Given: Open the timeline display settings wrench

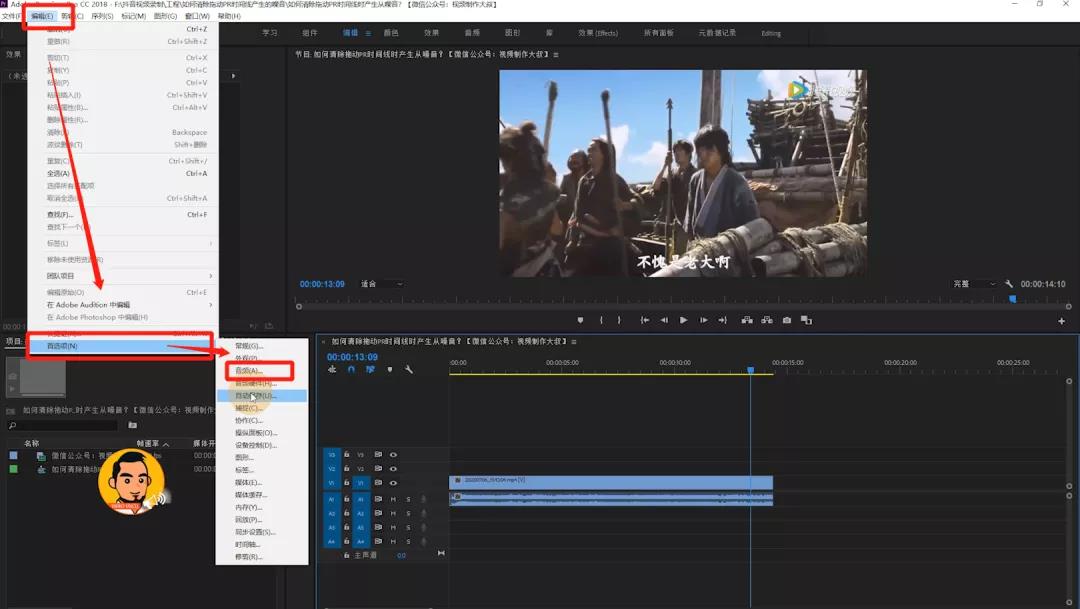Looking at the screenshot, I should 408,370.
